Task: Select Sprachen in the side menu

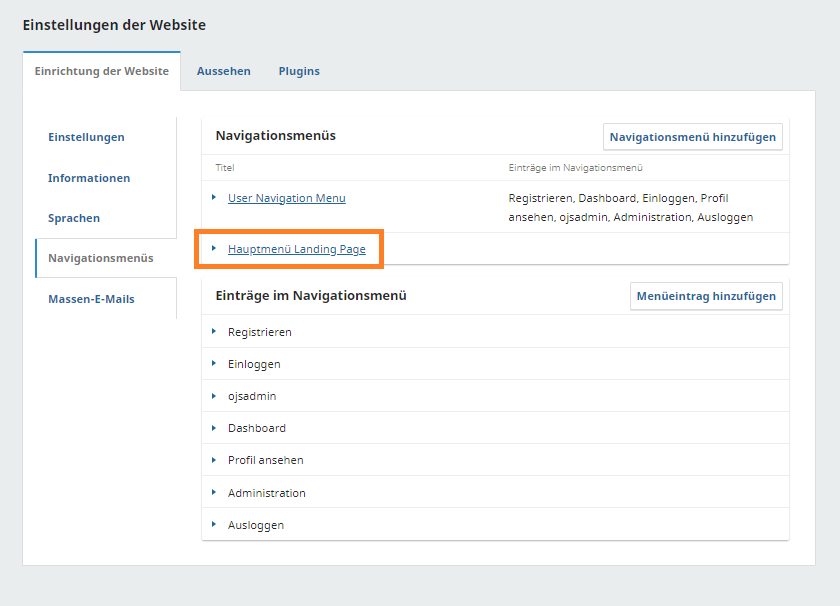Action: (x=74, y=218)
